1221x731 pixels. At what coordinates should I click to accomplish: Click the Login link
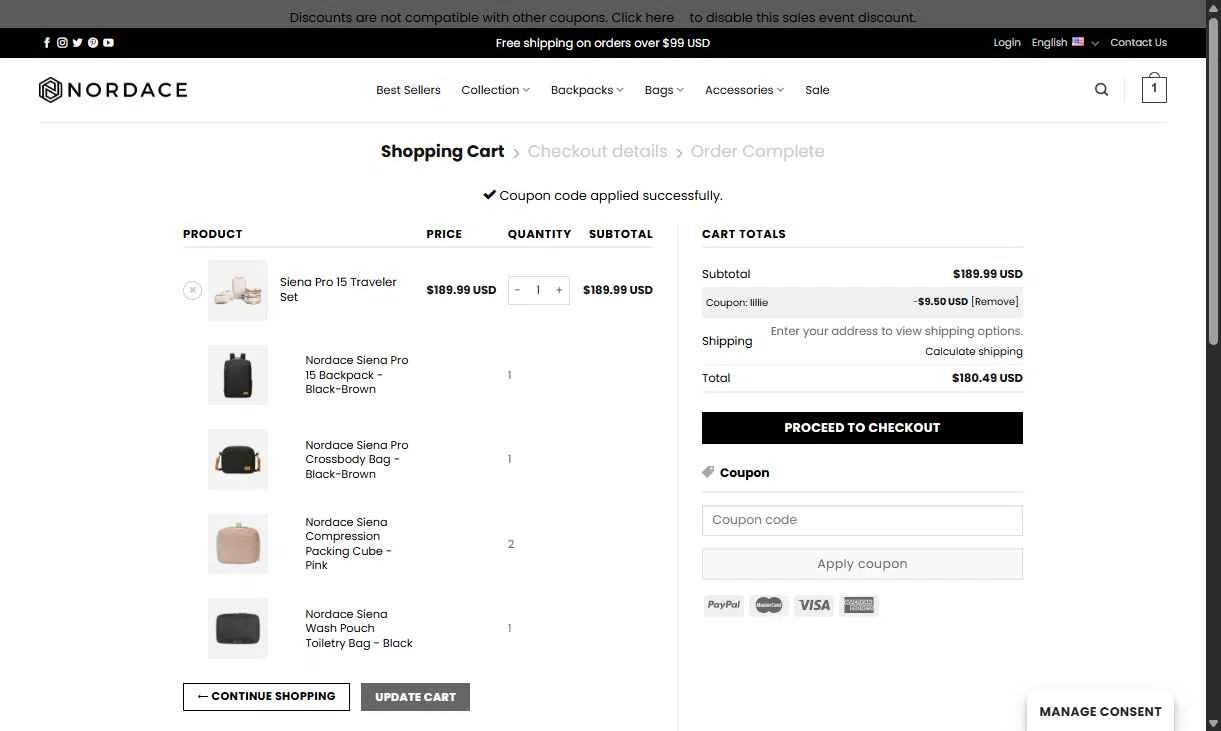click(1007, 43)
